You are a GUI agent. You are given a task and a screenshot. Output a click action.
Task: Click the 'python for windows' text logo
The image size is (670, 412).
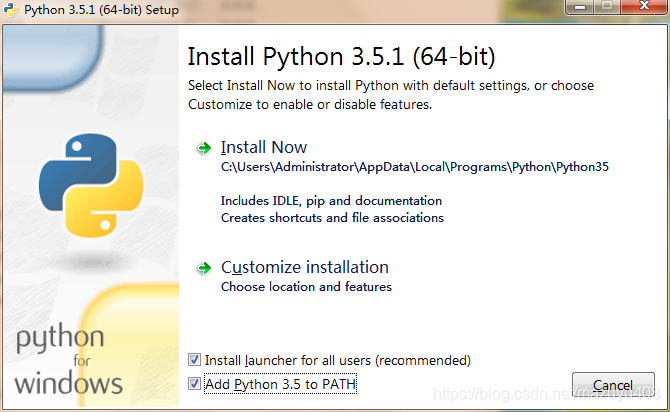pyautogui.click(x=68, y=359)
